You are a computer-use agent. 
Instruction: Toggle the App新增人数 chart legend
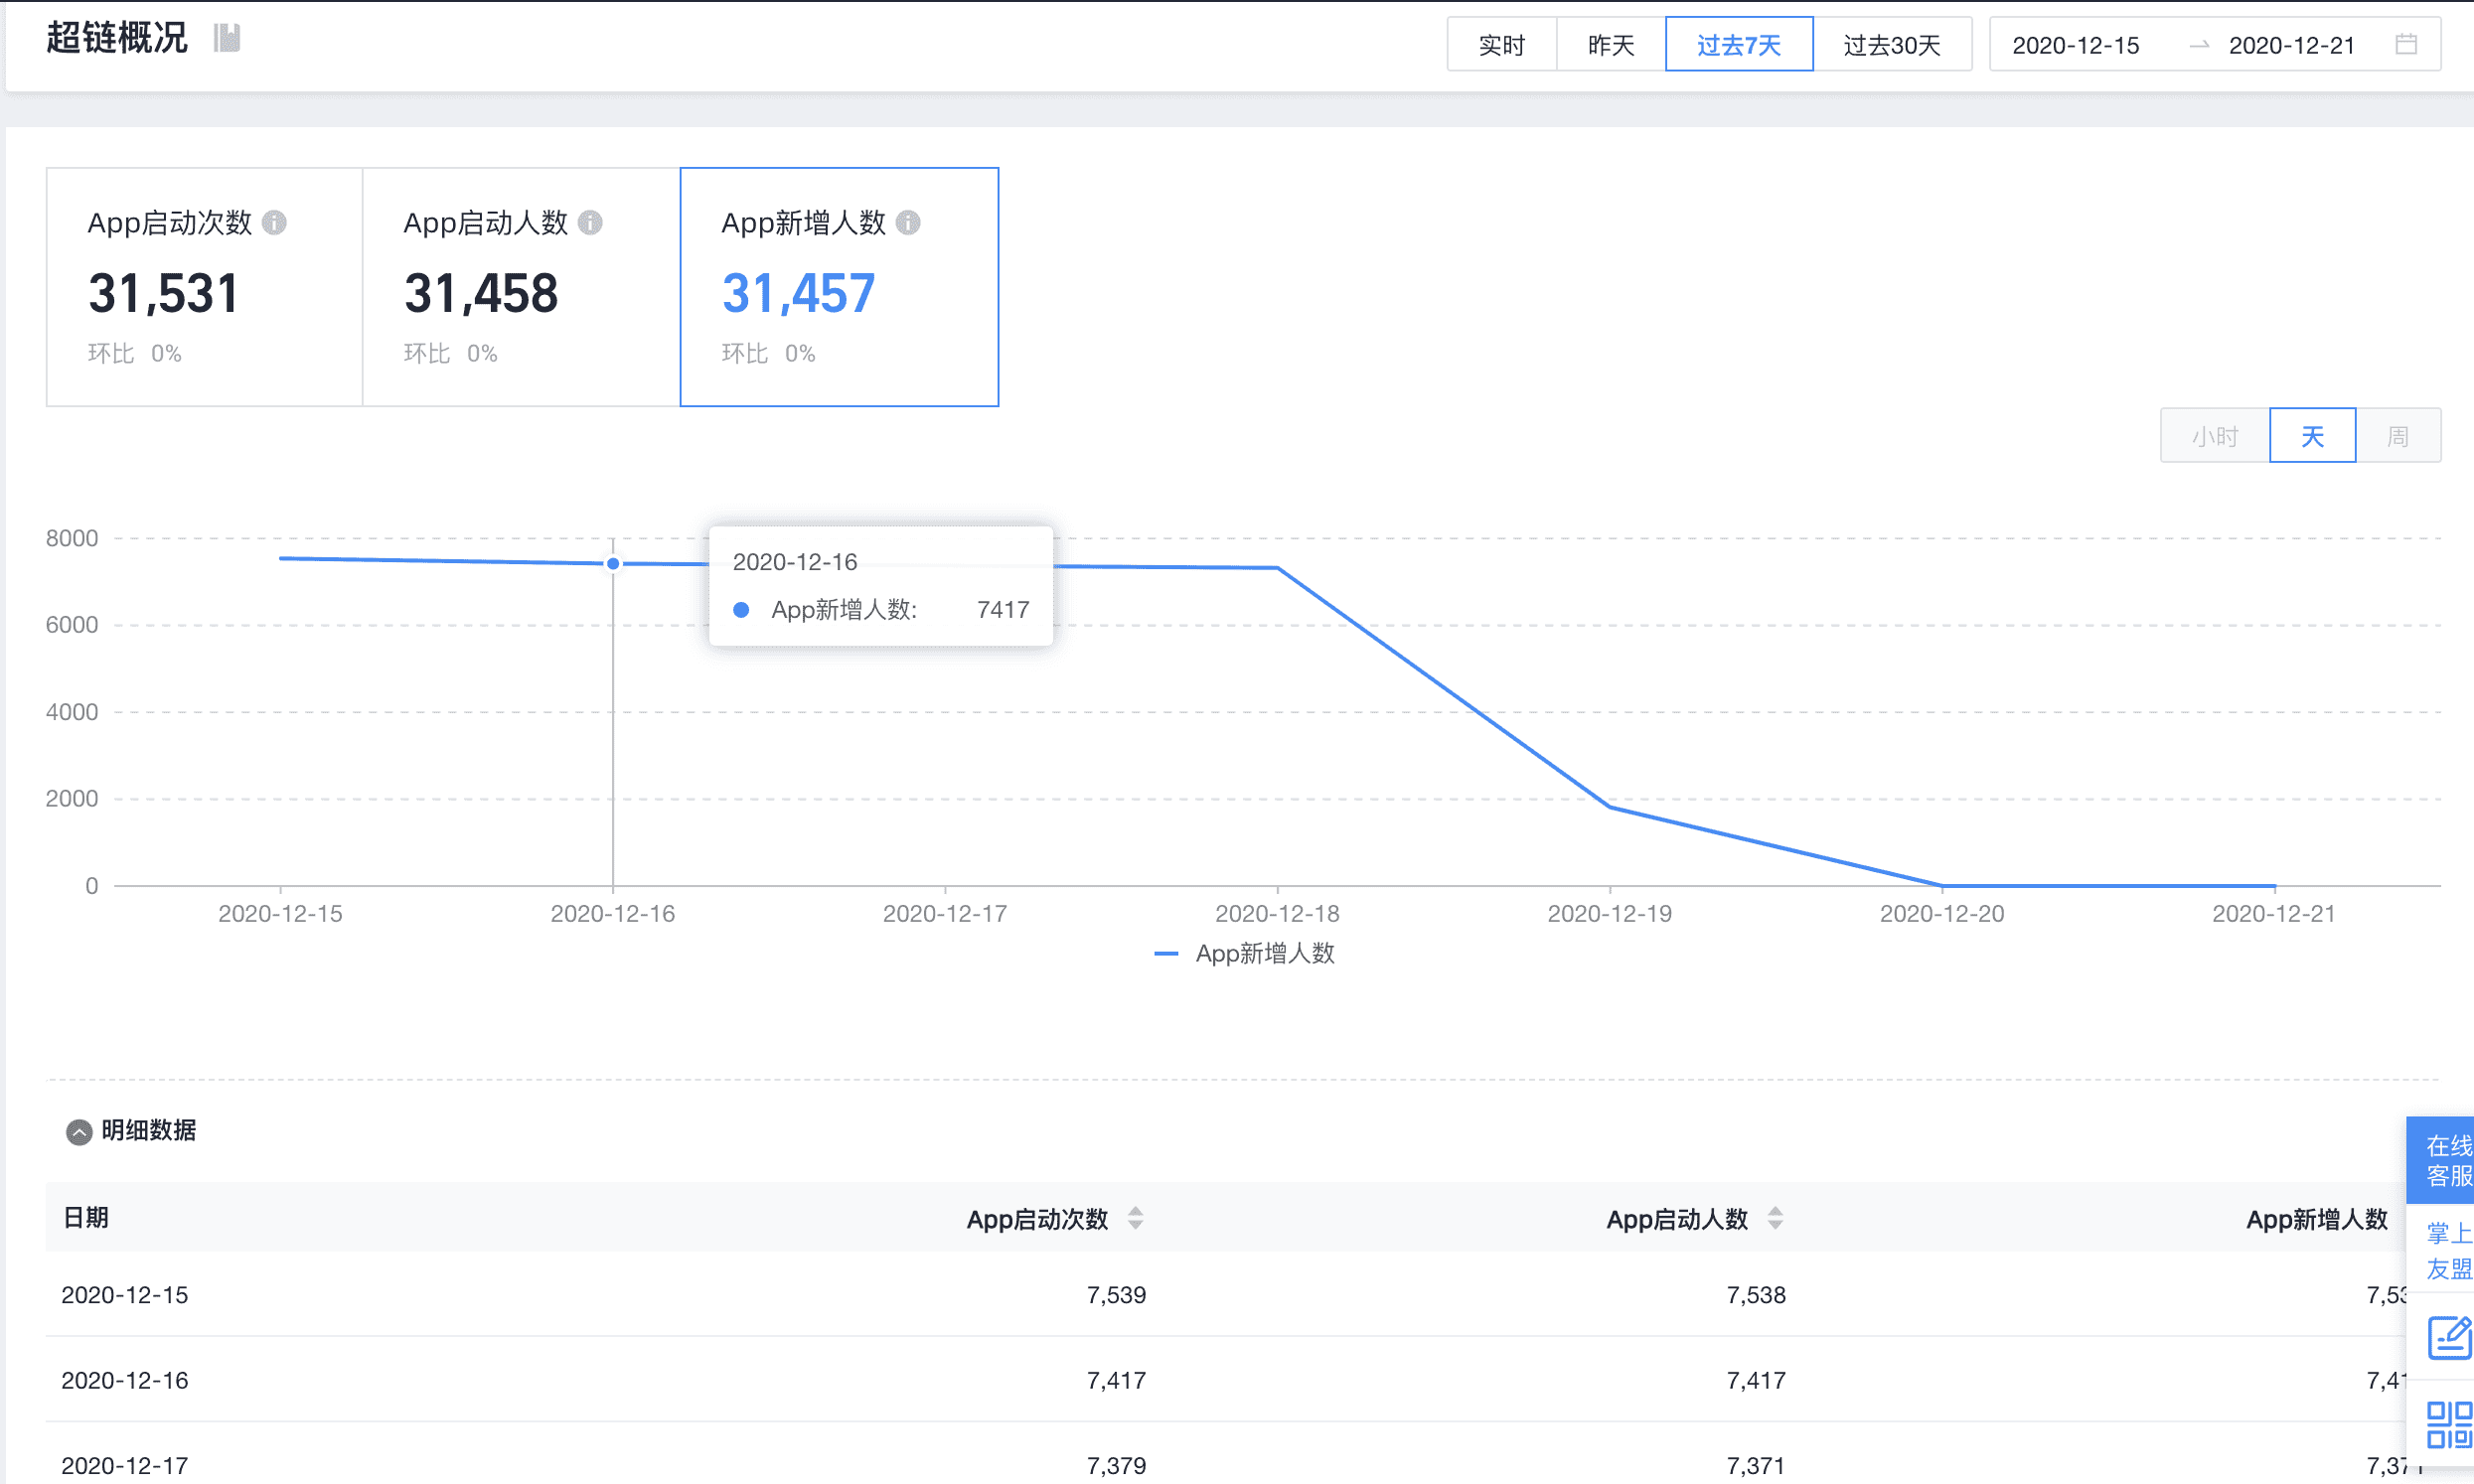(1245, 953)
